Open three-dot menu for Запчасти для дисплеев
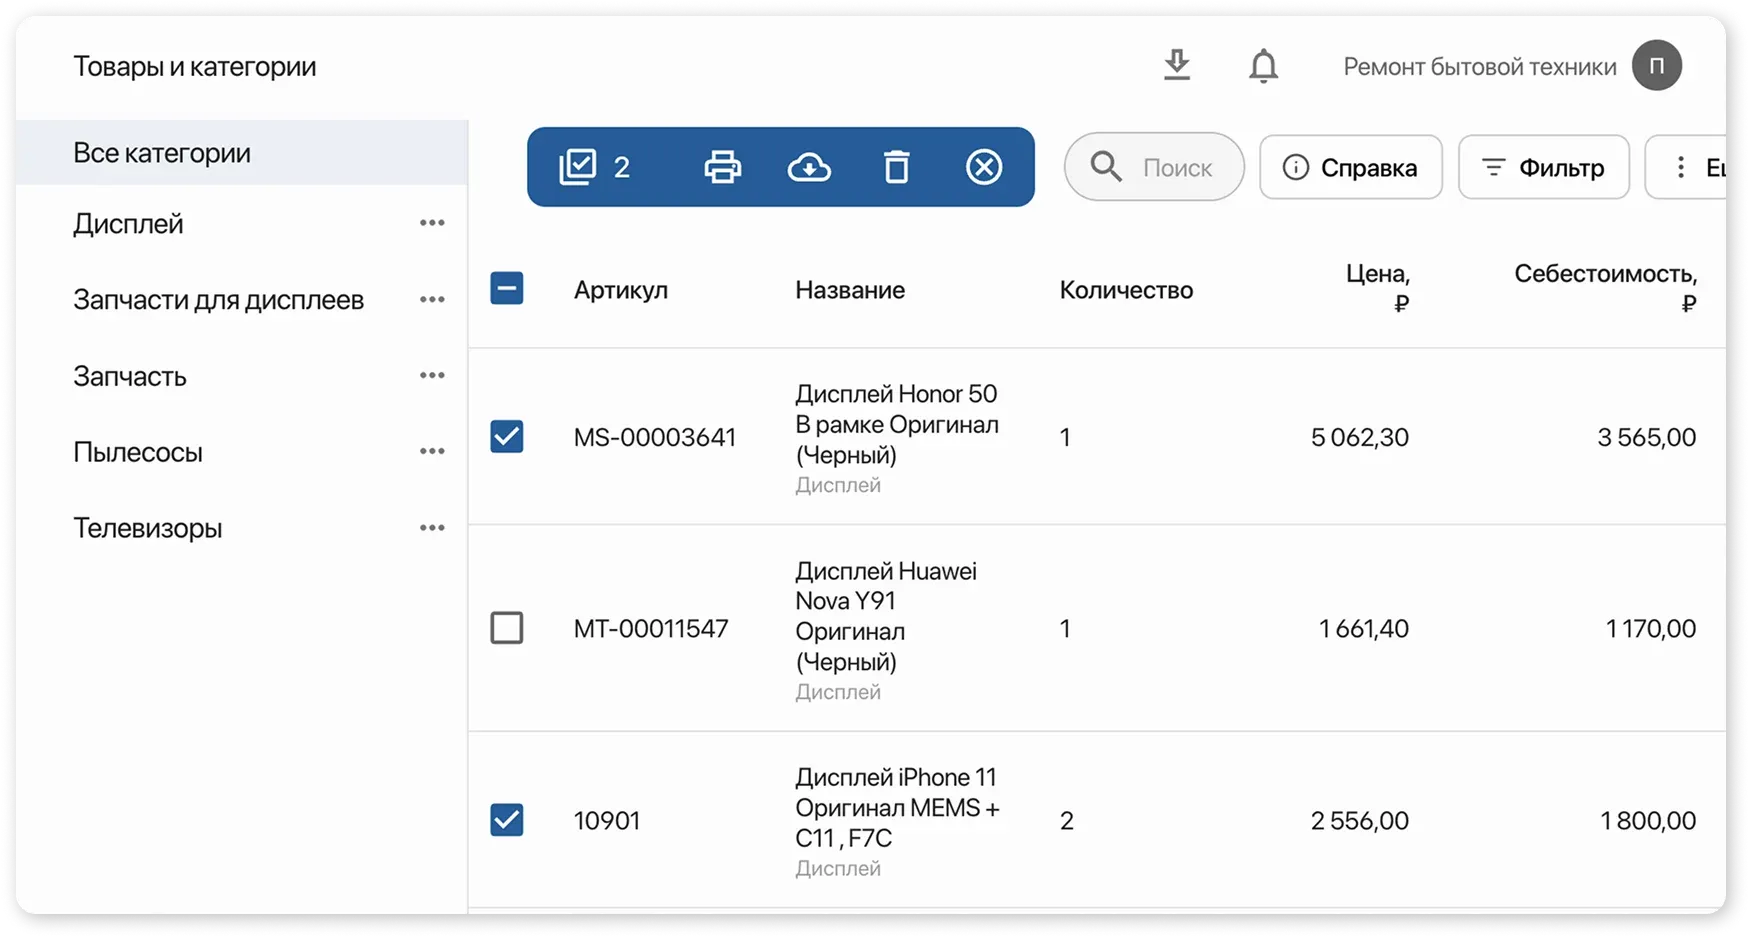 click(432, 299)
